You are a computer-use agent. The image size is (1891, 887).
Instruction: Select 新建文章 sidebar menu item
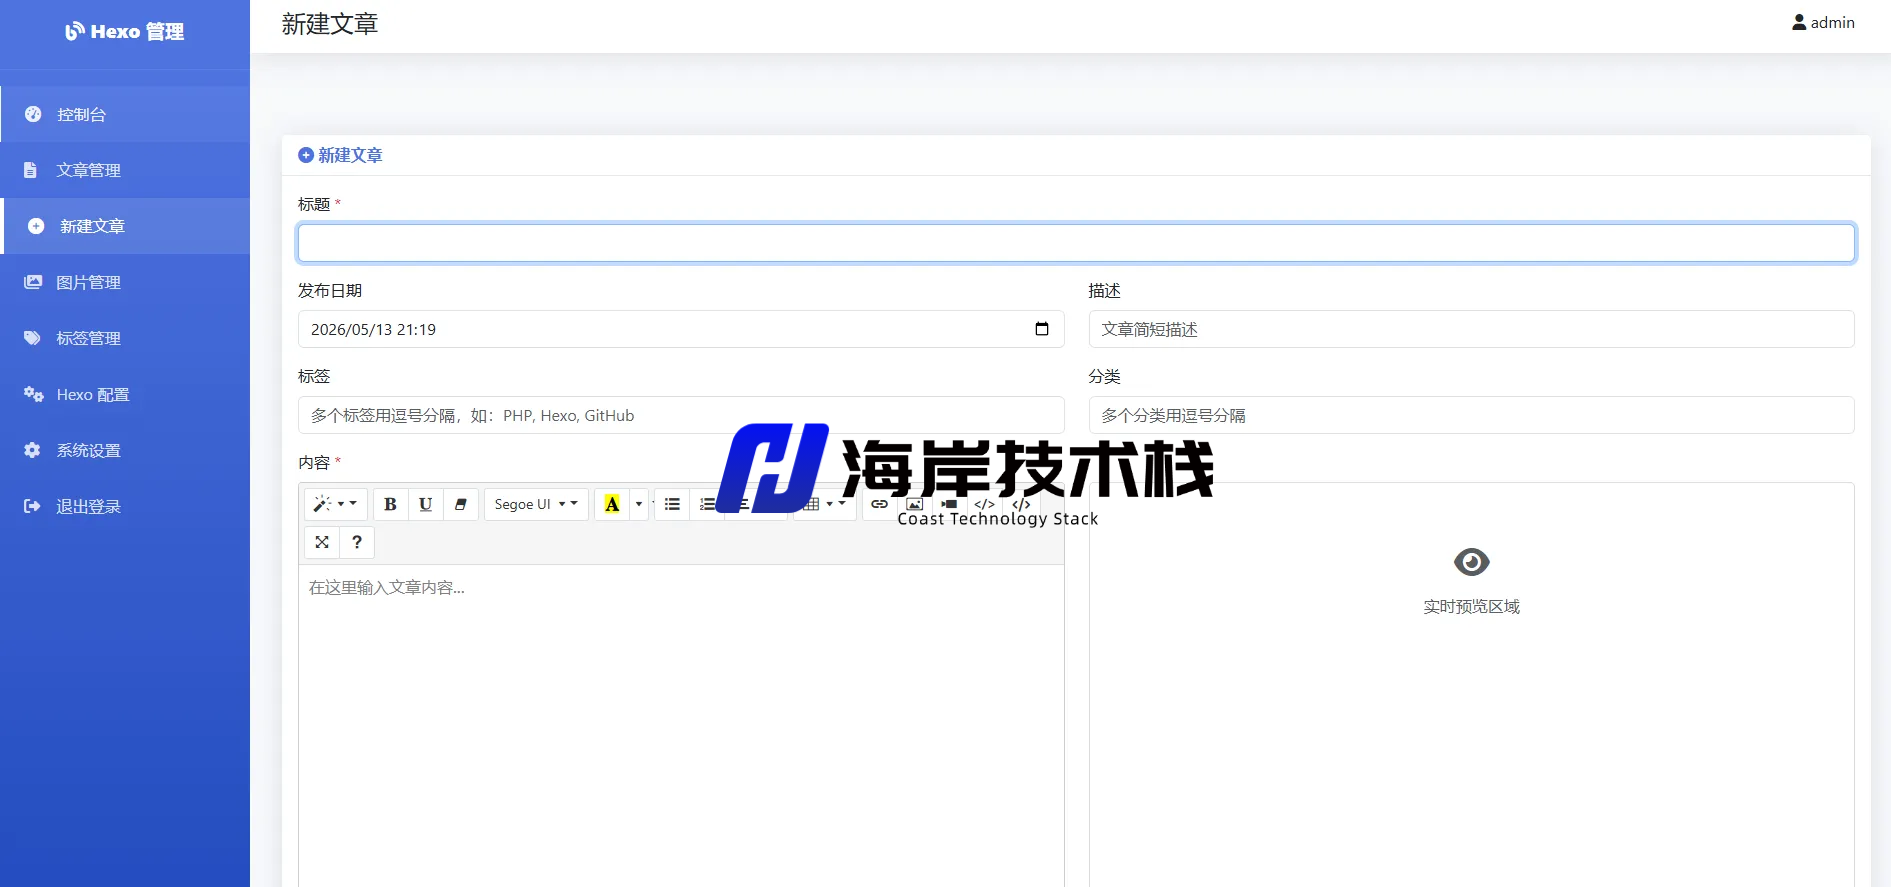[x=125, y=226]
